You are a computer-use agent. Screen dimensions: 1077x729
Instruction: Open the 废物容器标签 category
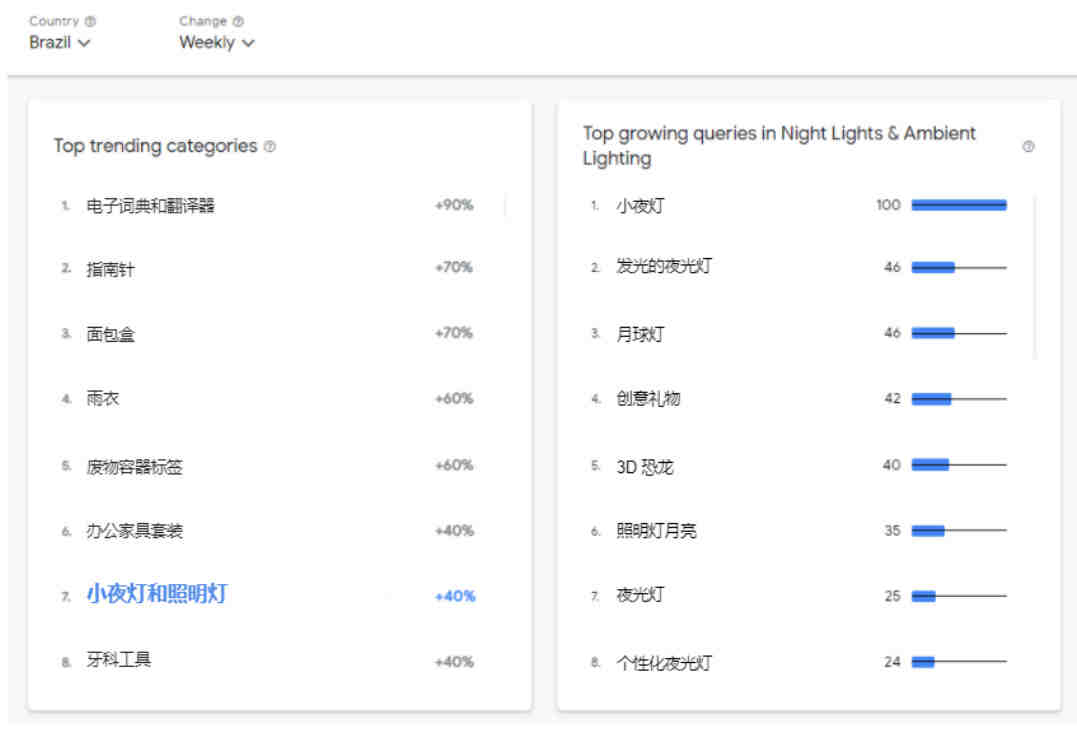click(x=268, y=466)
